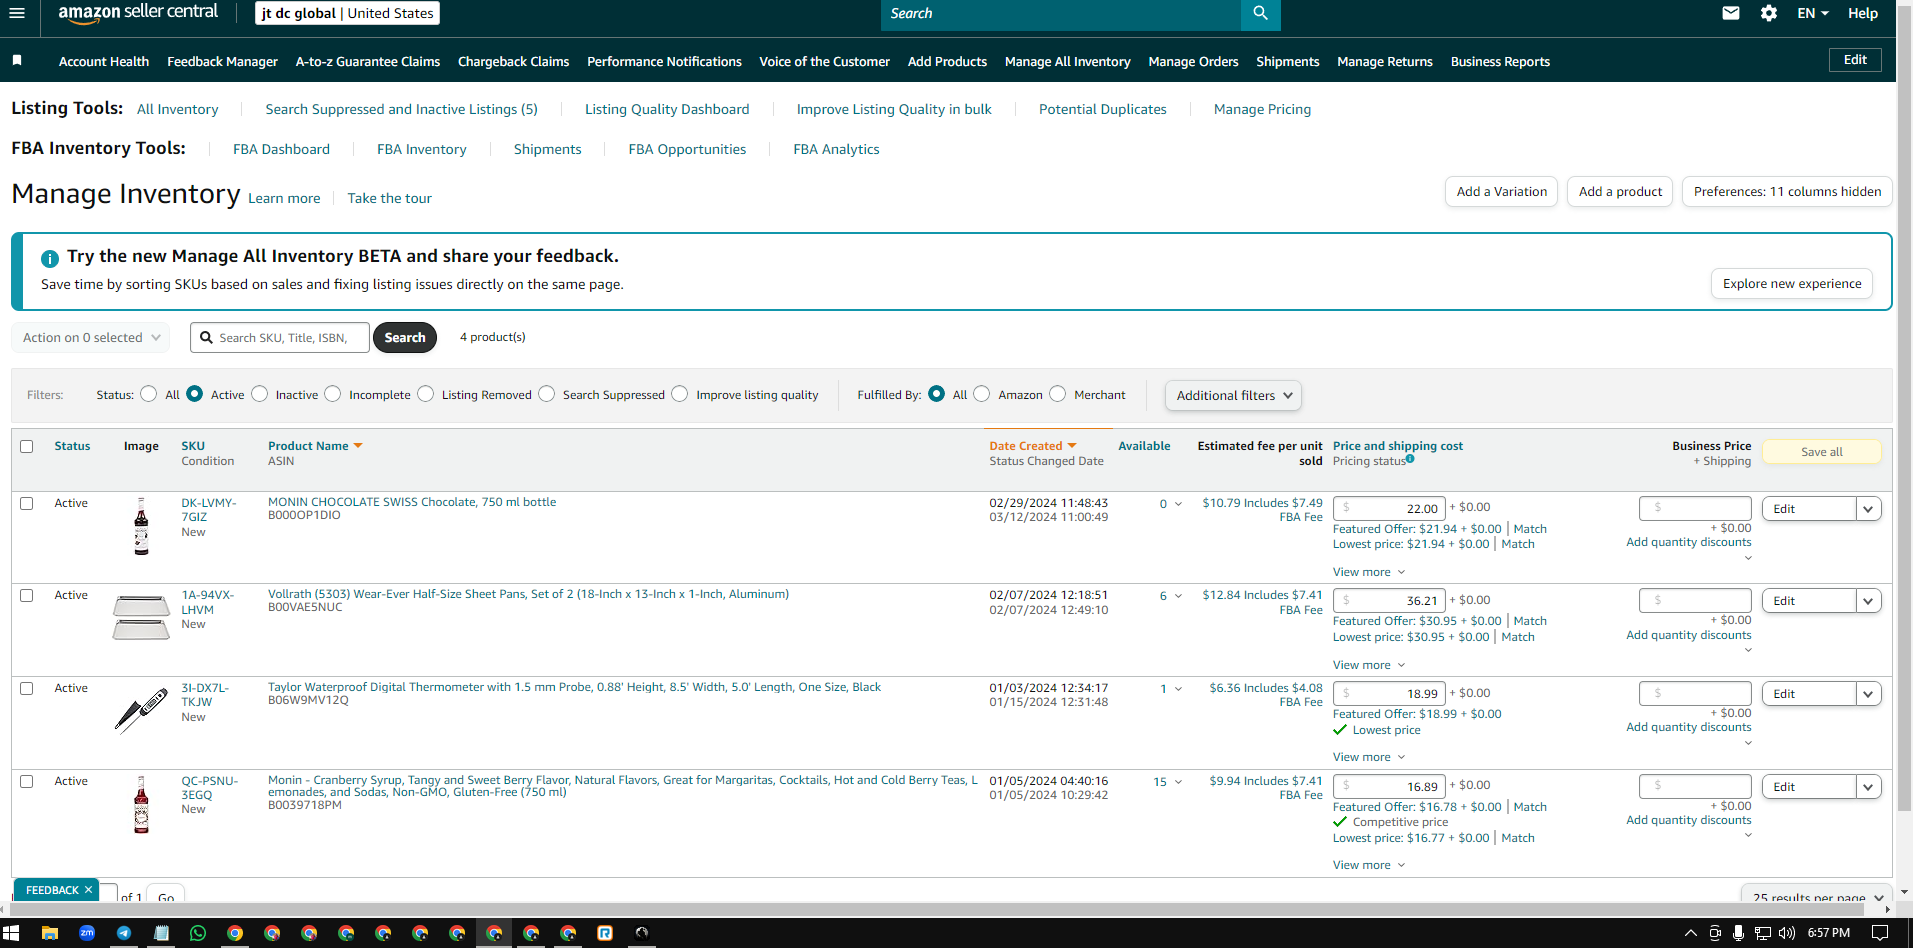The width and height of the screenshot is (1913, 948).
Task: Open Account Health menu item
Action: pyautogui.click(x=104, y=62)
